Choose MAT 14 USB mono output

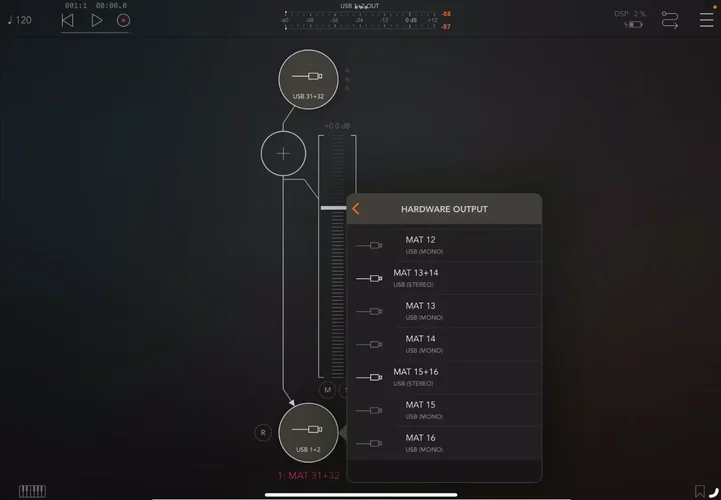click(x=444, y=344)
